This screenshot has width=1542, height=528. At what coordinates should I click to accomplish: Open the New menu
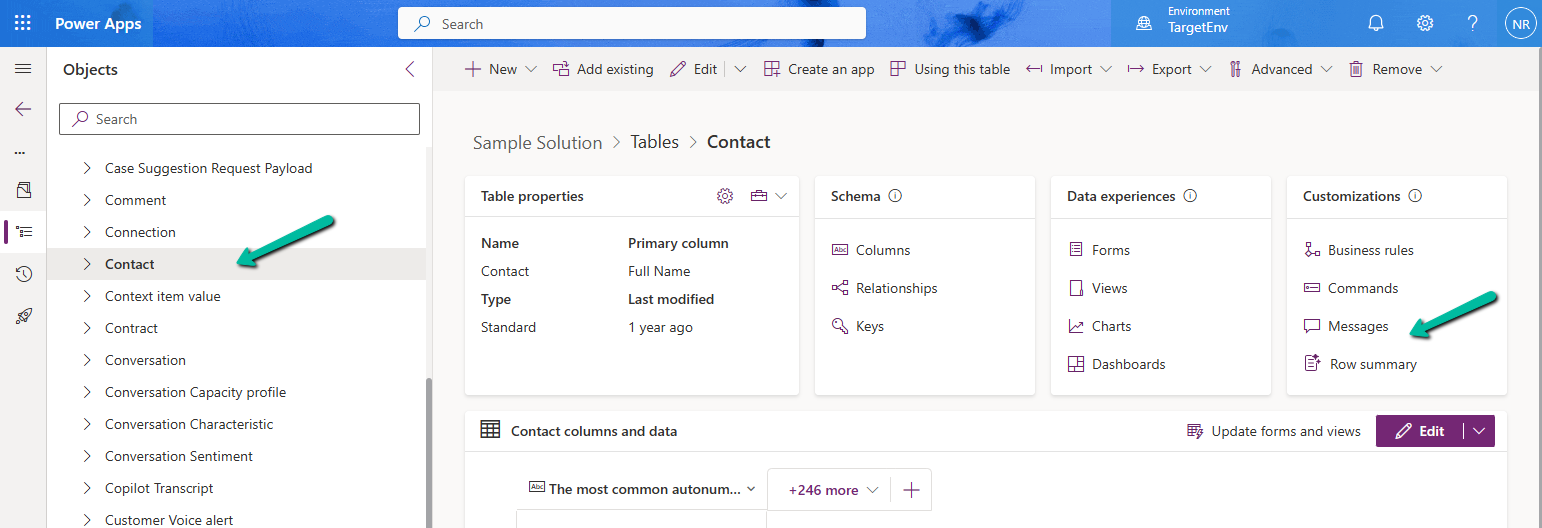tap(501, 69)
